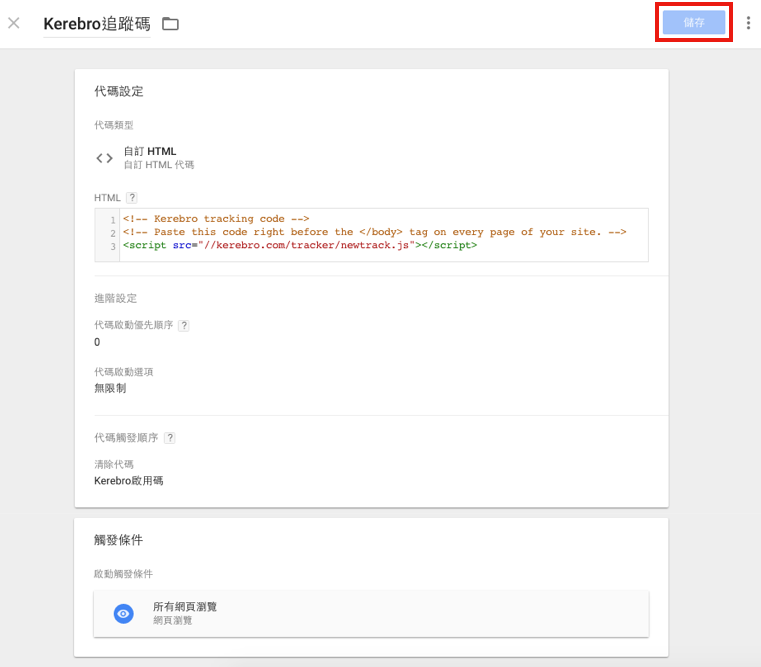Edit the tag name Kerebro追蹤碼
Image resolution: width=761 pixels, height=667 pixels.
[x=96, y=23]
